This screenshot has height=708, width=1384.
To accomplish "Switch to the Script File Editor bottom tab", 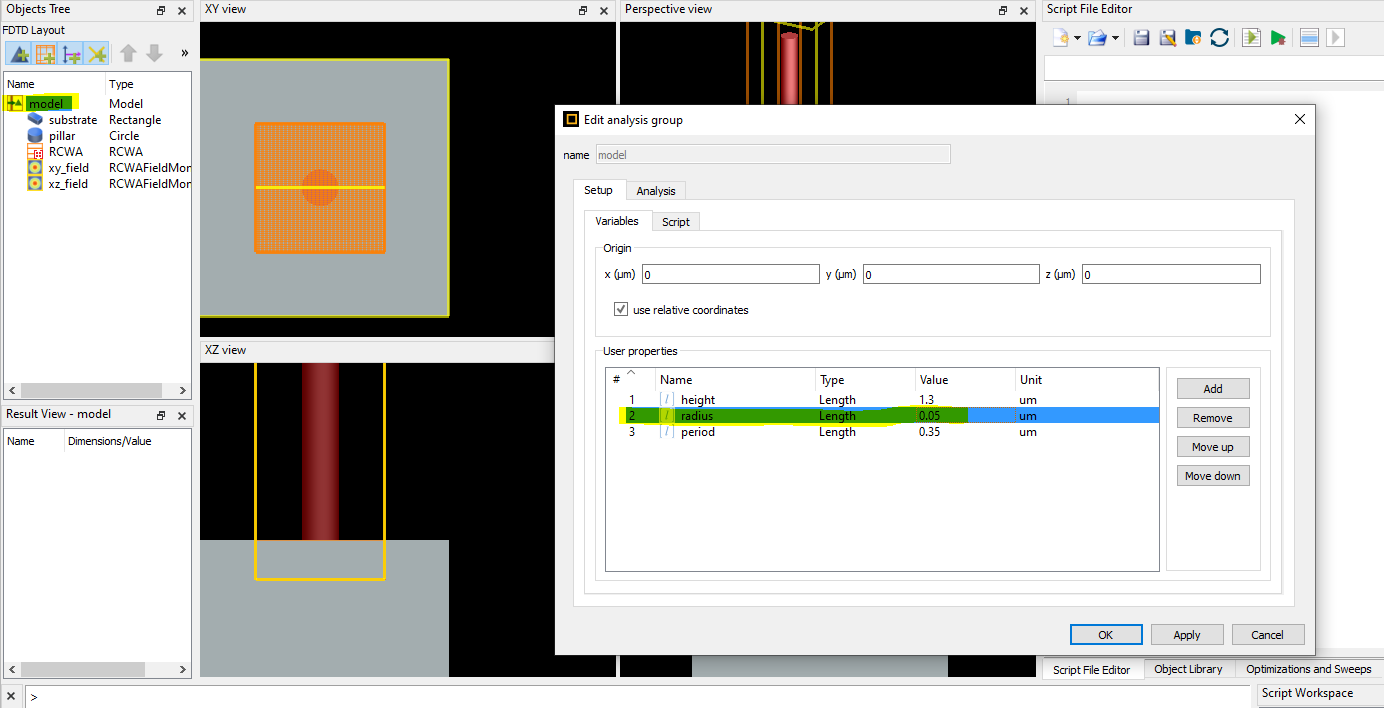I will click(x=1091, y=670).
